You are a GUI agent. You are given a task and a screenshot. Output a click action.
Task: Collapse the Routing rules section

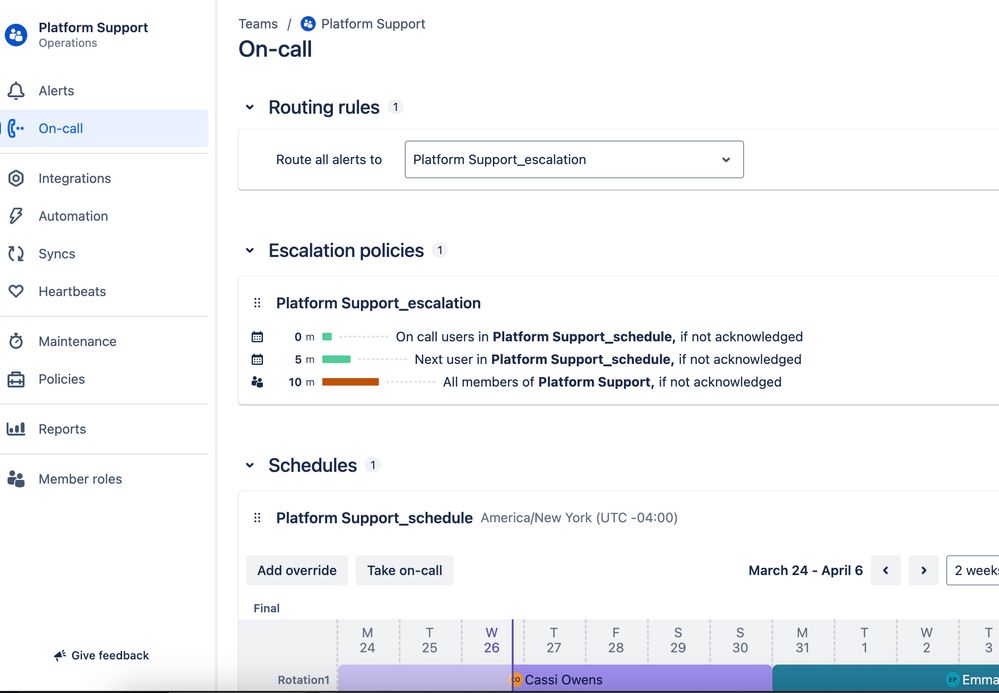[x=250, y=107]
